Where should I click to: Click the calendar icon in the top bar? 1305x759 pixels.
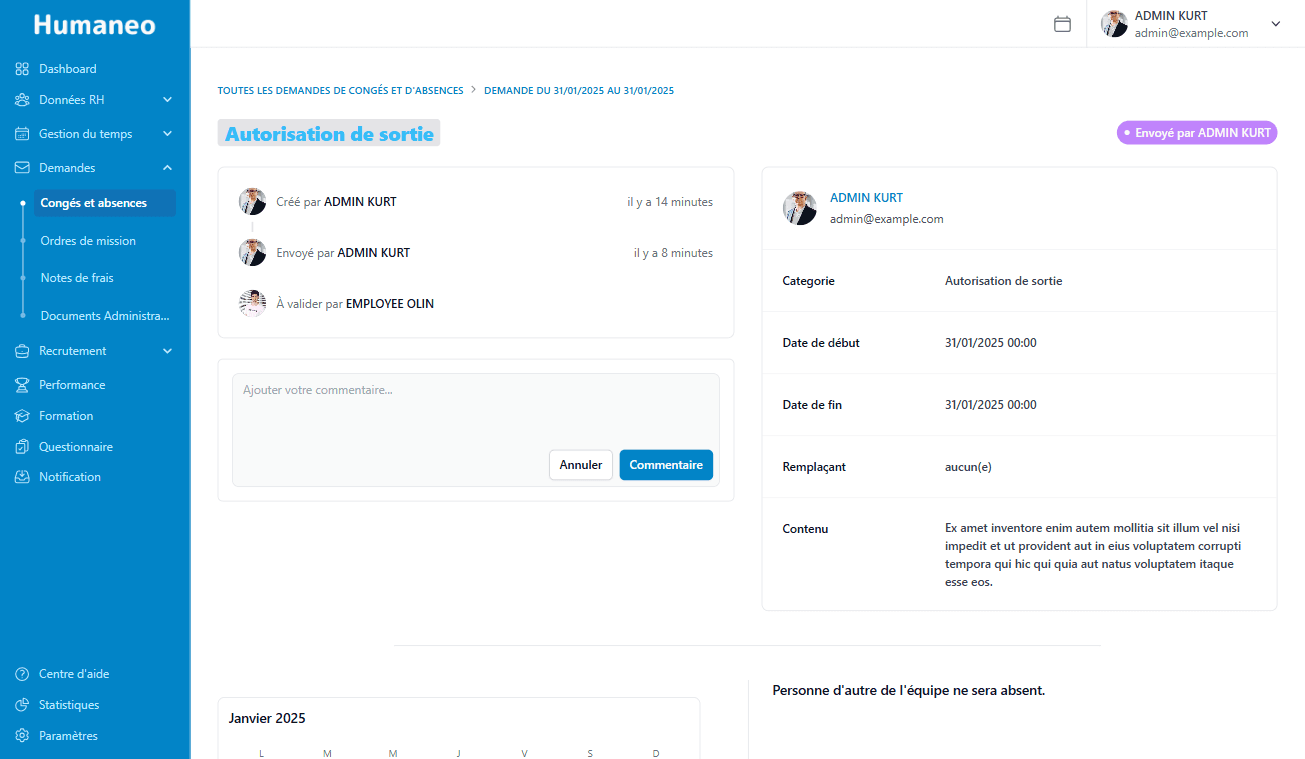[x=1062, y=23]
